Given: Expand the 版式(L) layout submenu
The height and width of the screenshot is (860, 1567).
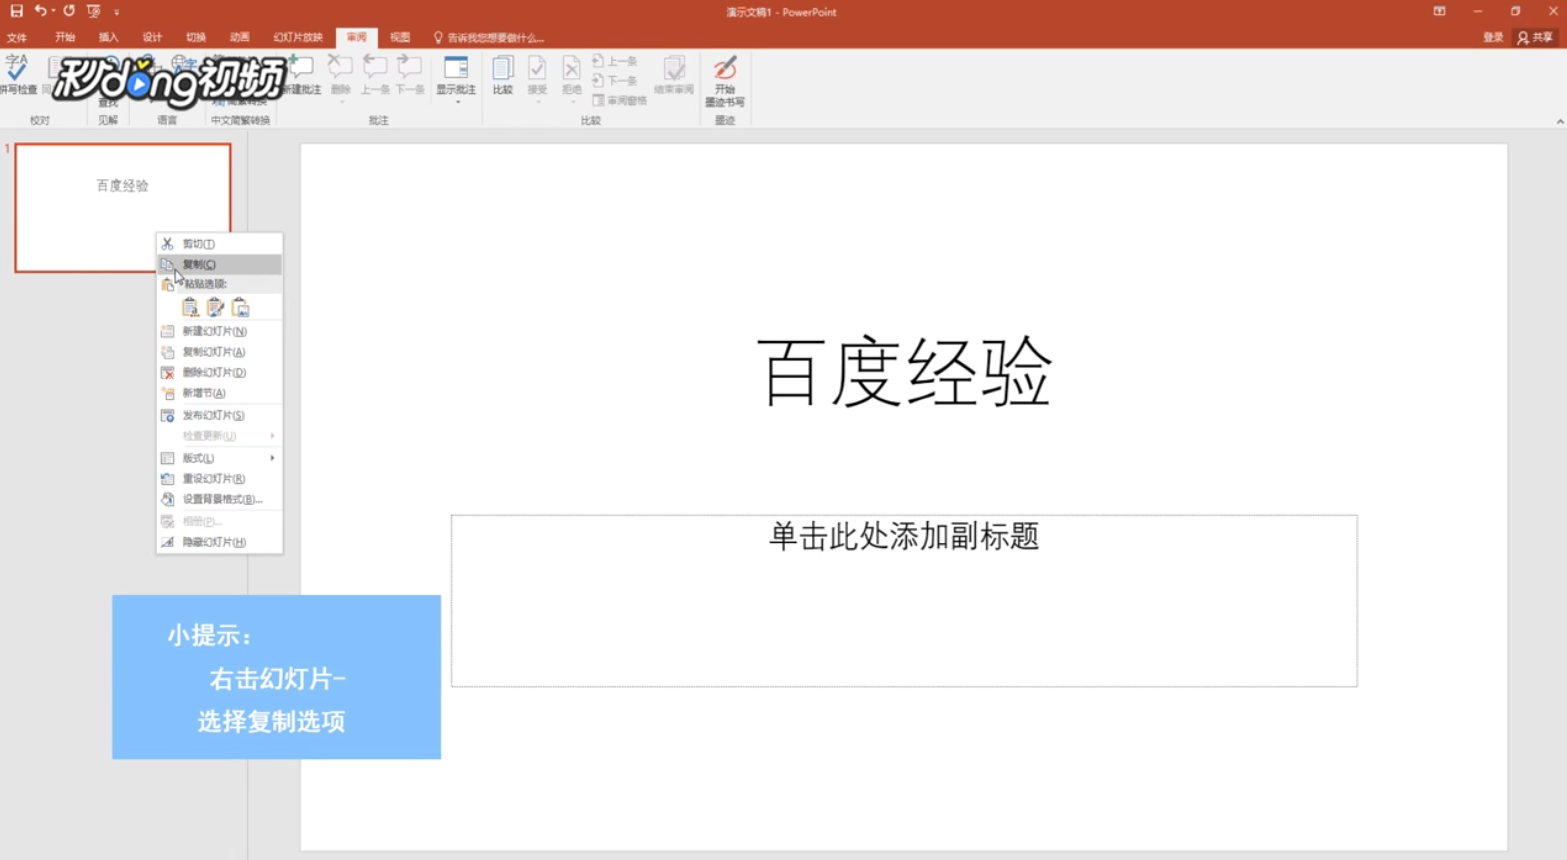Looking at the screenshot, I should coord(219,458).
